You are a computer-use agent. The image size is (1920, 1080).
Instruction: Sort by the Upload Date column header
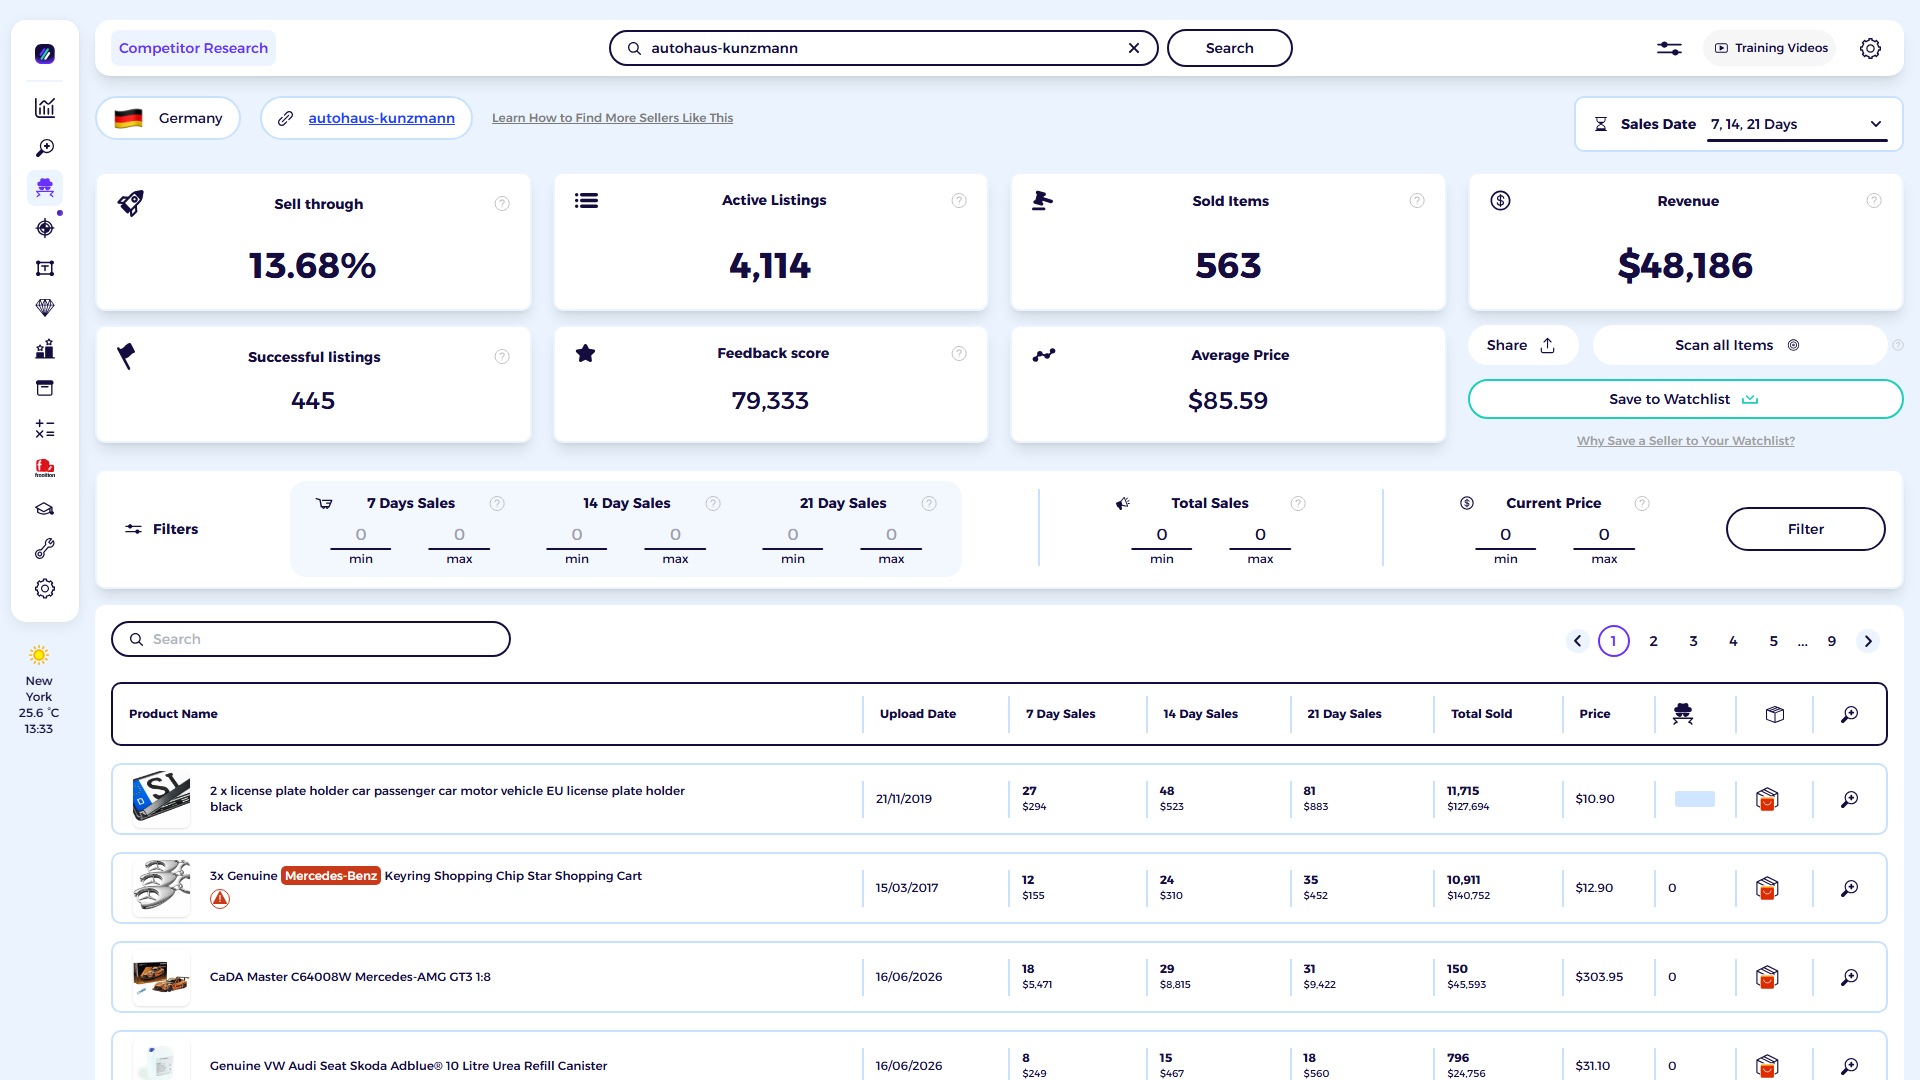click(918, 714)
